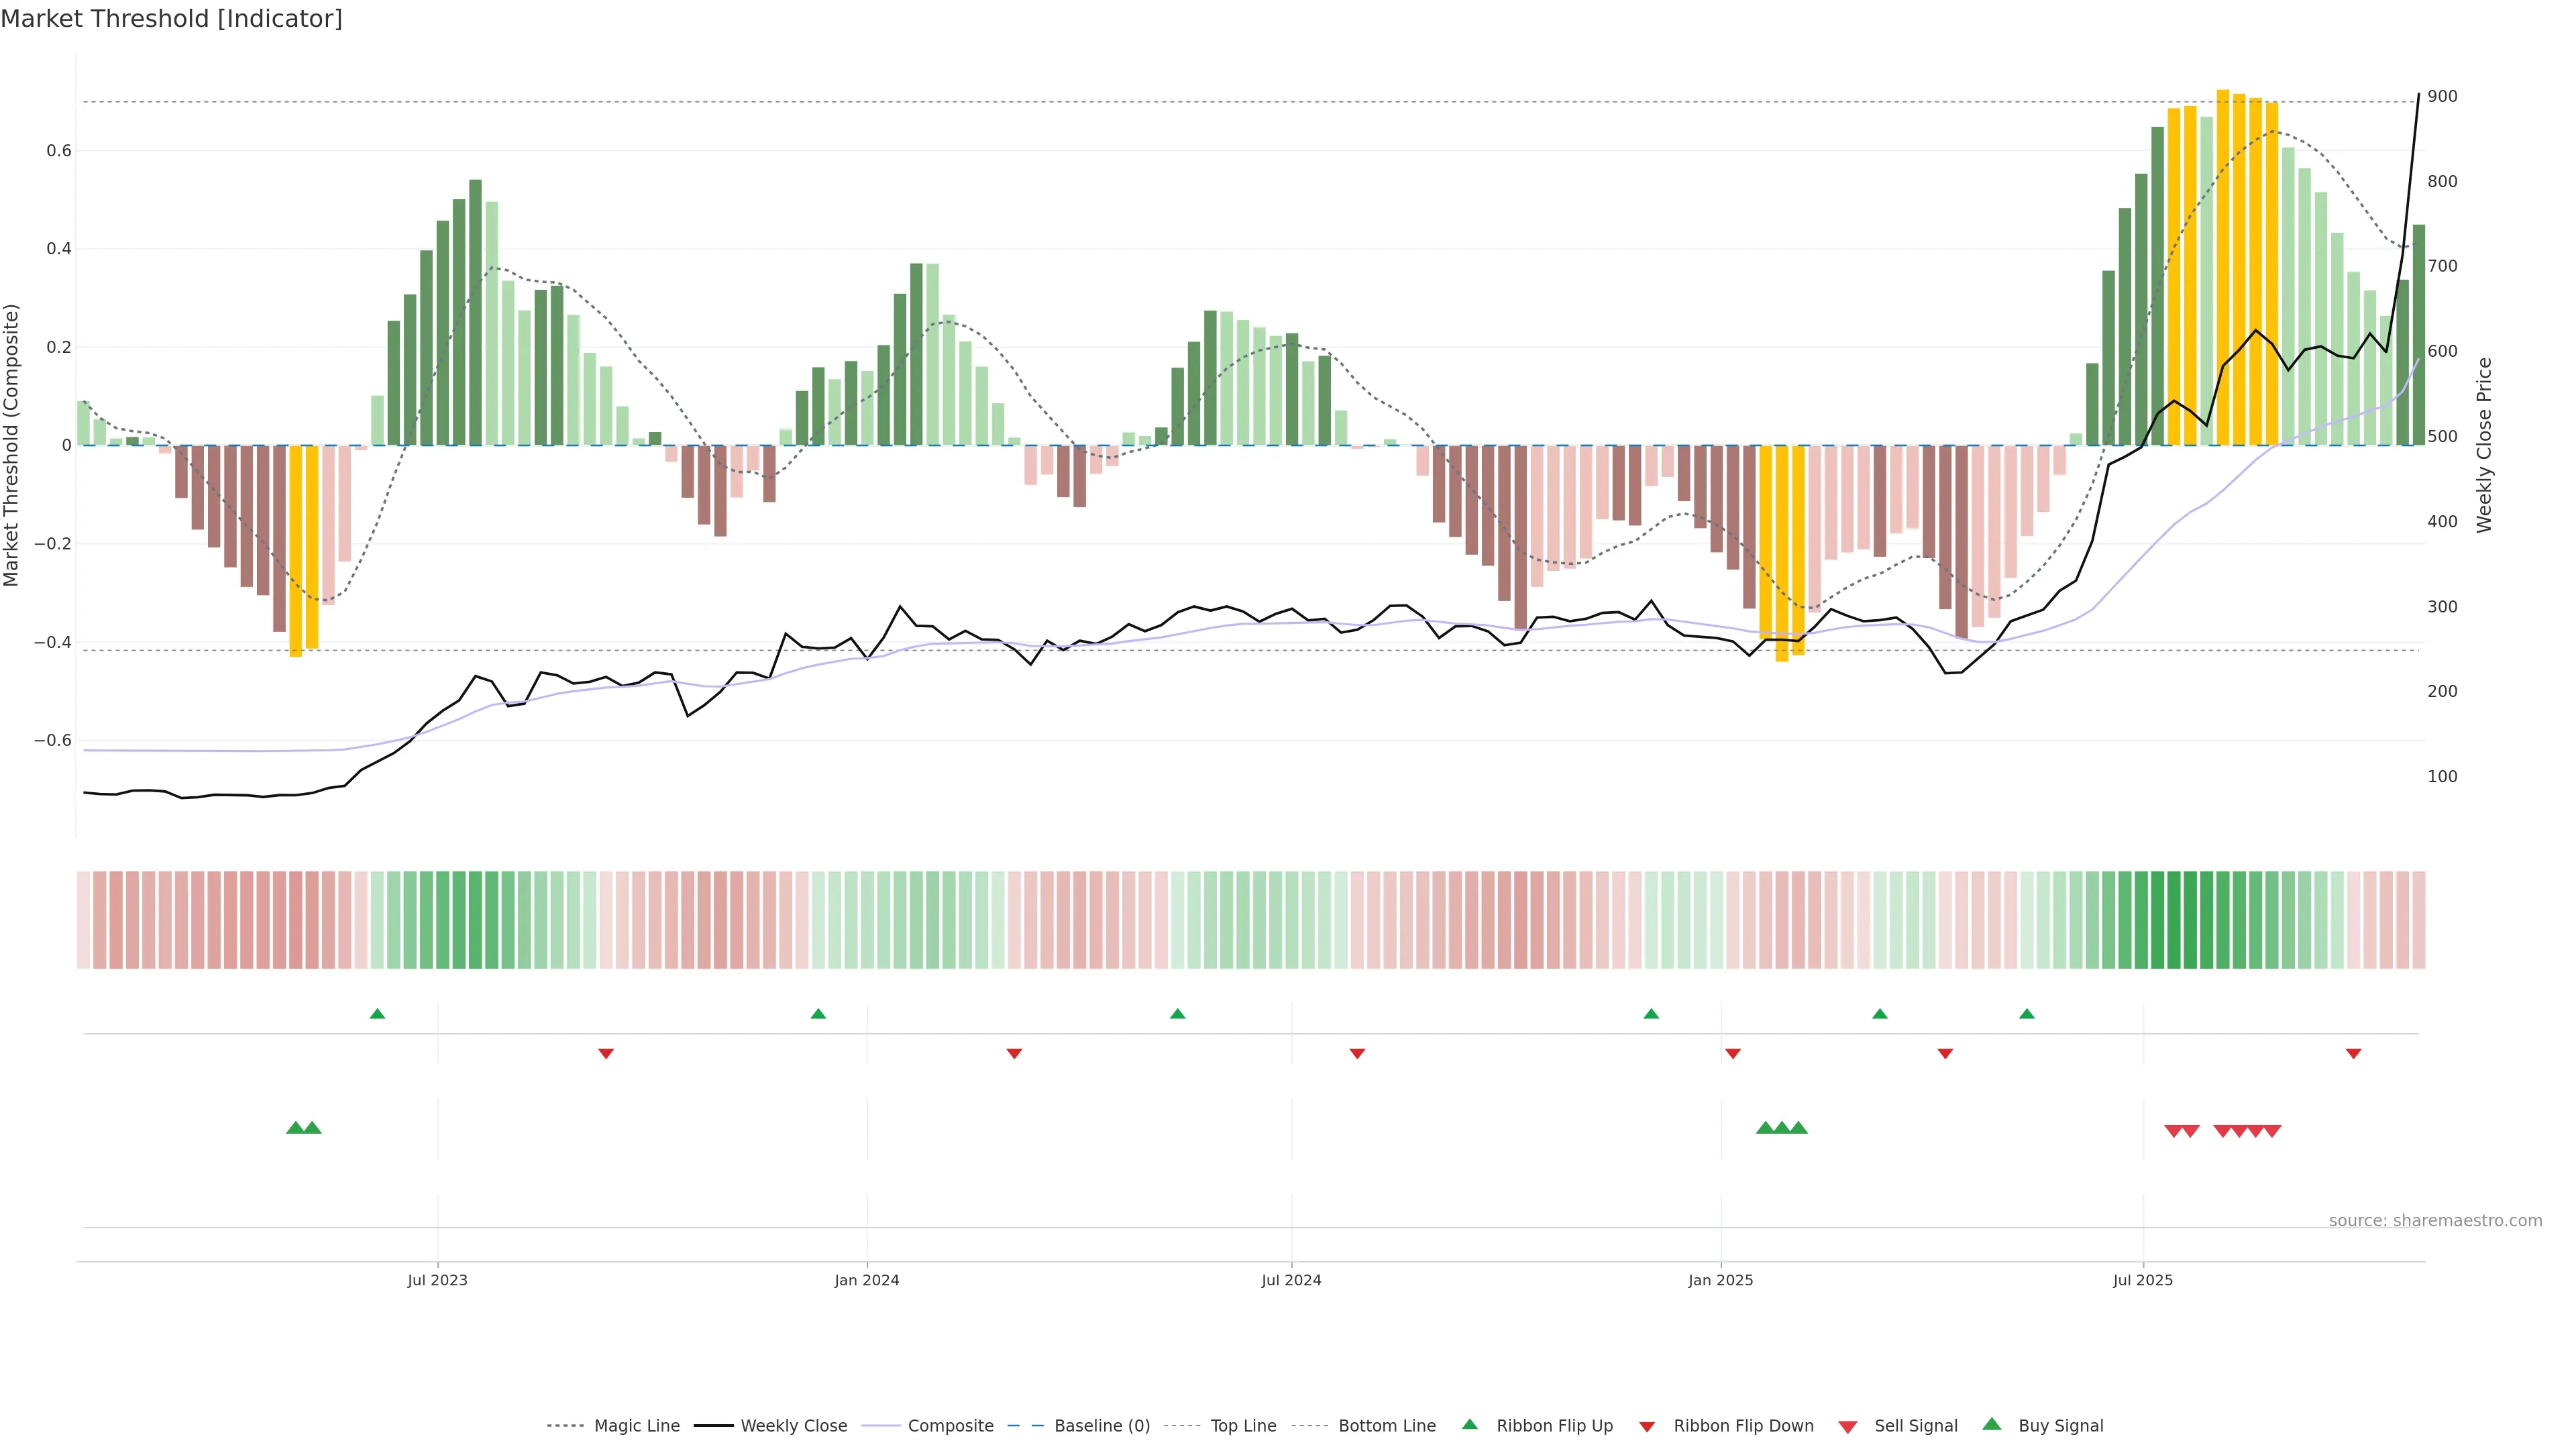Click the Buy Signal legend triangle icon
Screen dimensions: 2576x1449
1991,1424
